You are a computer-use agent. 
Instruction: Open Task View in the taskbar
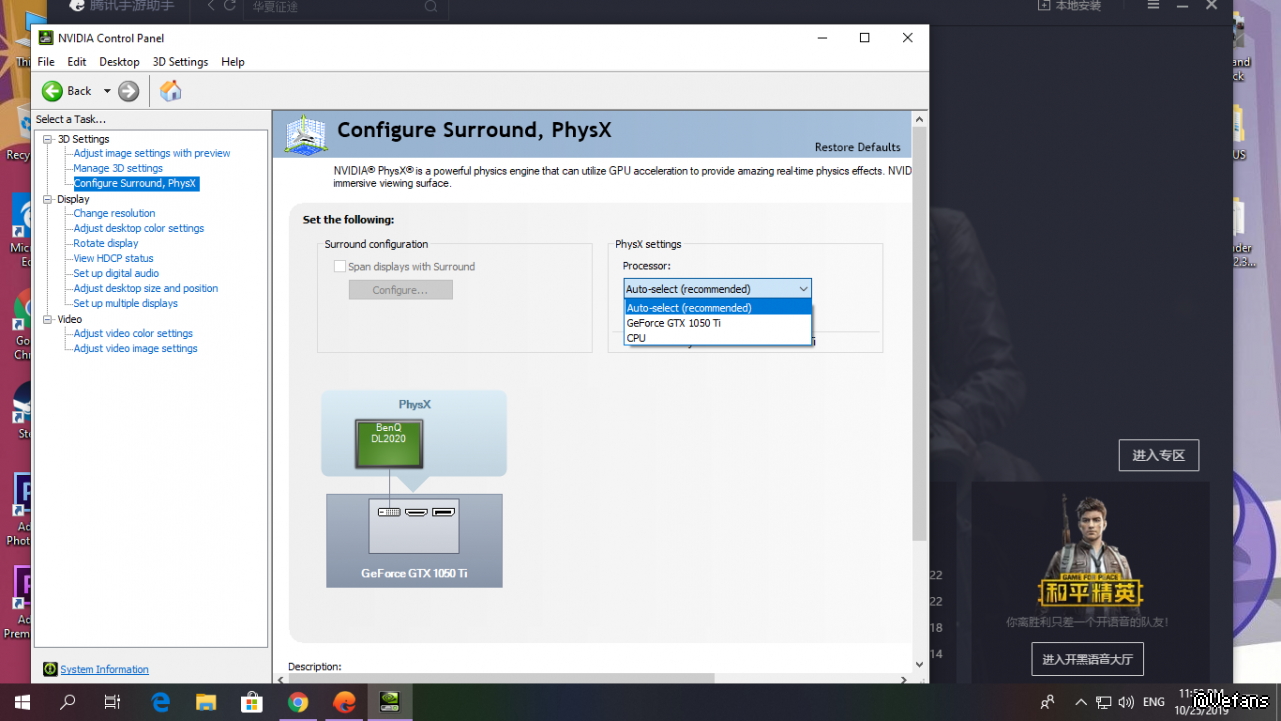[x=113, y=702]
